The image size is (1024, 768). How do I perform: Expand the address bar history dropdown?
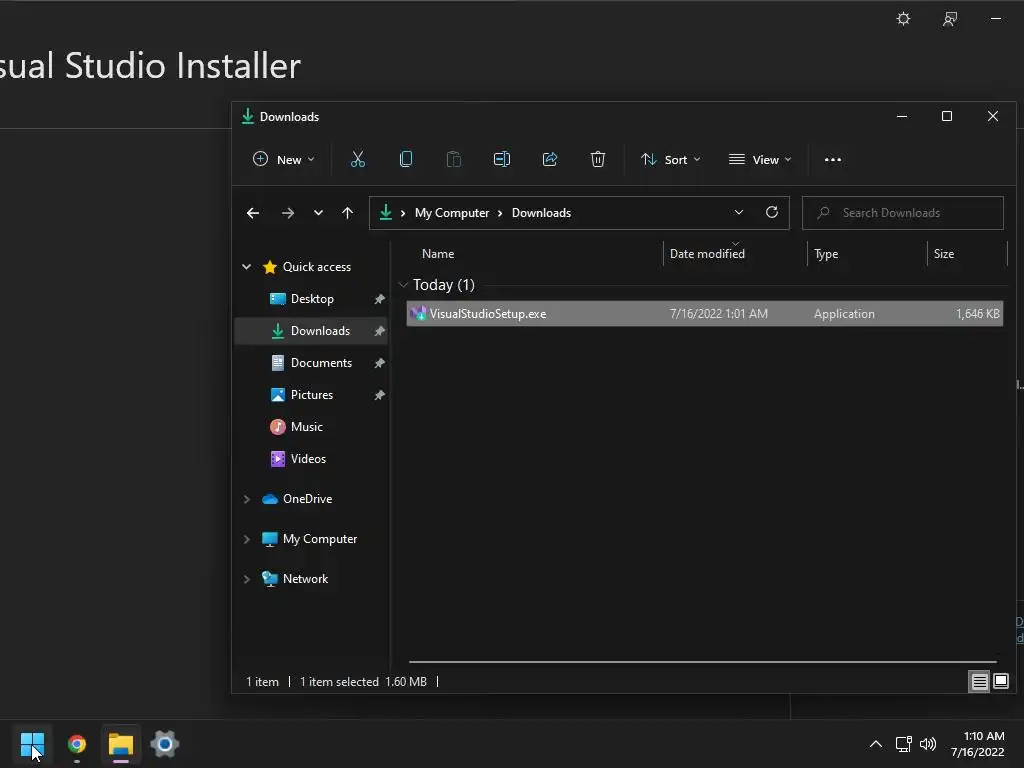click(739, 212)
